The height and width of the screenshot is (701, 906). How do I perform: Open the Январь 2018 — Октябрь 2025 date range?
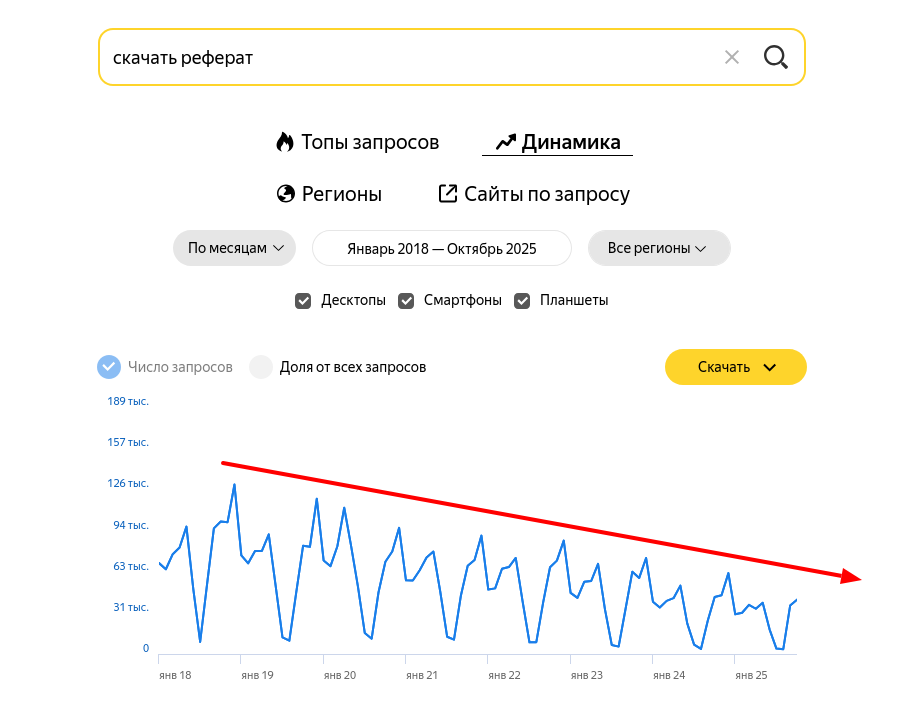pos(441,248)
